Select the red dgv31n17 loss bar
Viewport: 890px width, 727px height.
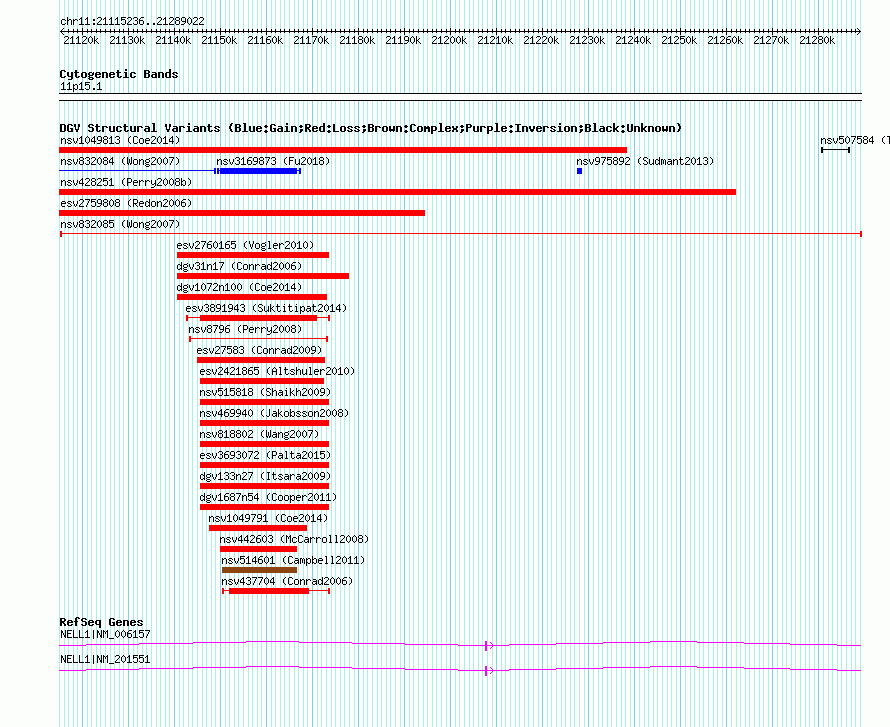click(x=263, y=276)
